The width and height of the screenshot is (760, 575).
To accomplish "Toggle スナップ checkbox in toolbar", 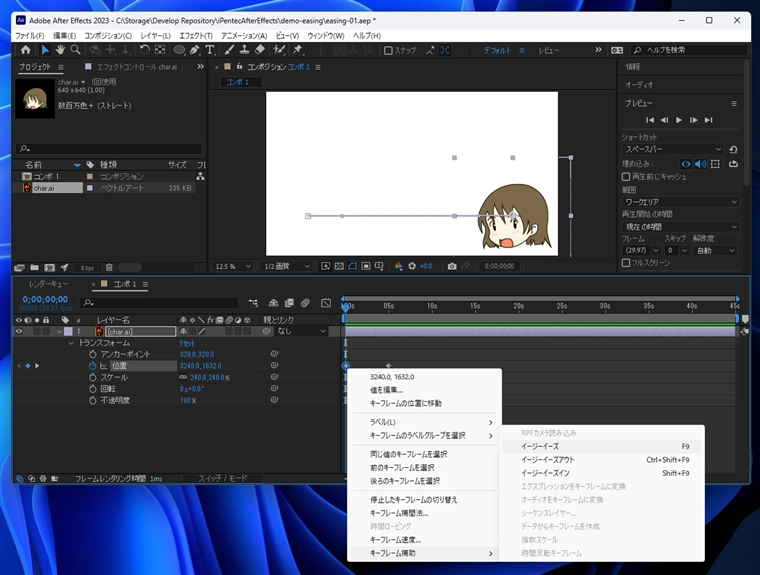I will [388, 50].
